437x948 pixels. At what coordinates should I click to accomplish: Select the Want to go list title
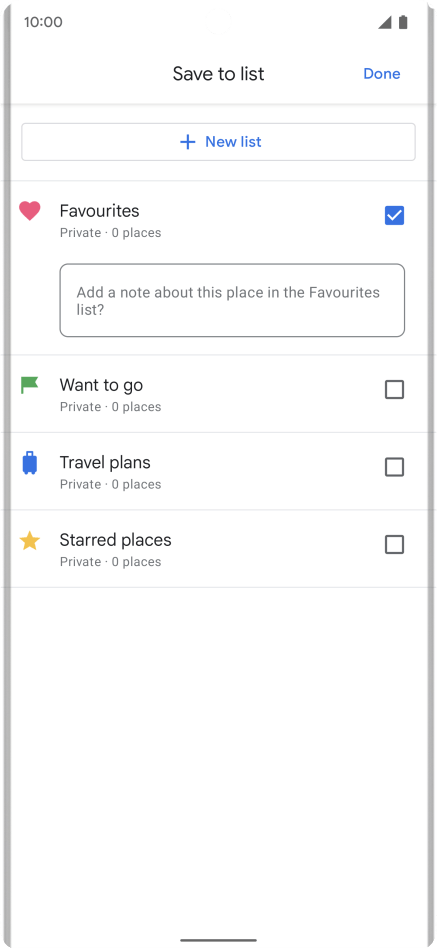click(102, 385)
